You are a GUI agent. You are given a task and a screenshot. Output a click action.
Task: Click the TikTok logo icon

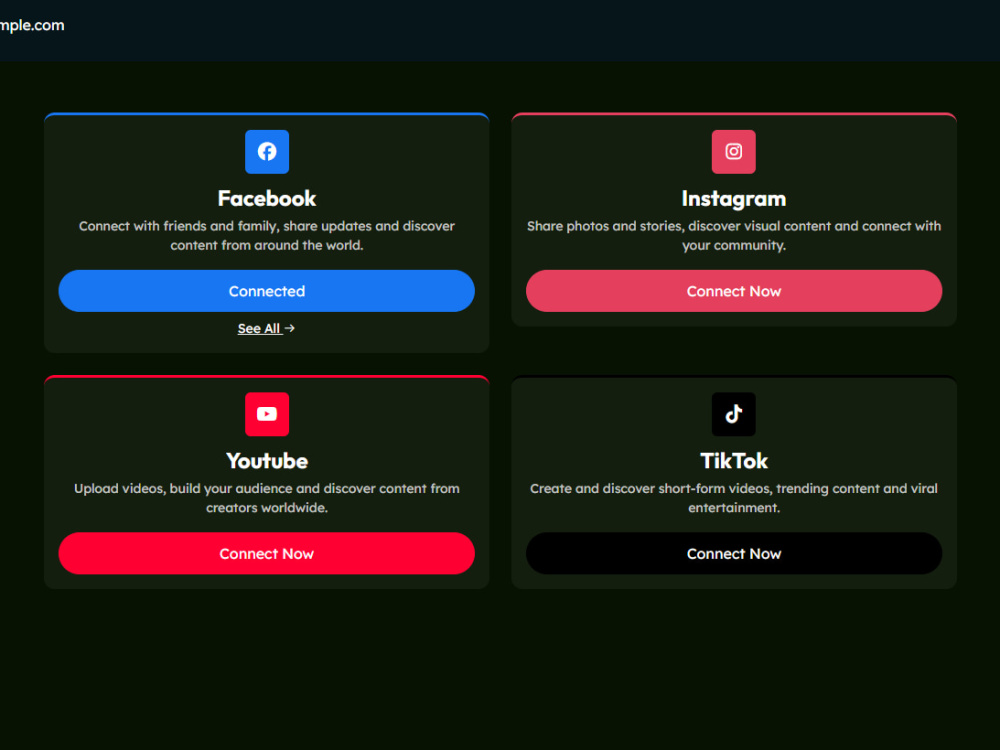tap(733, 414)
